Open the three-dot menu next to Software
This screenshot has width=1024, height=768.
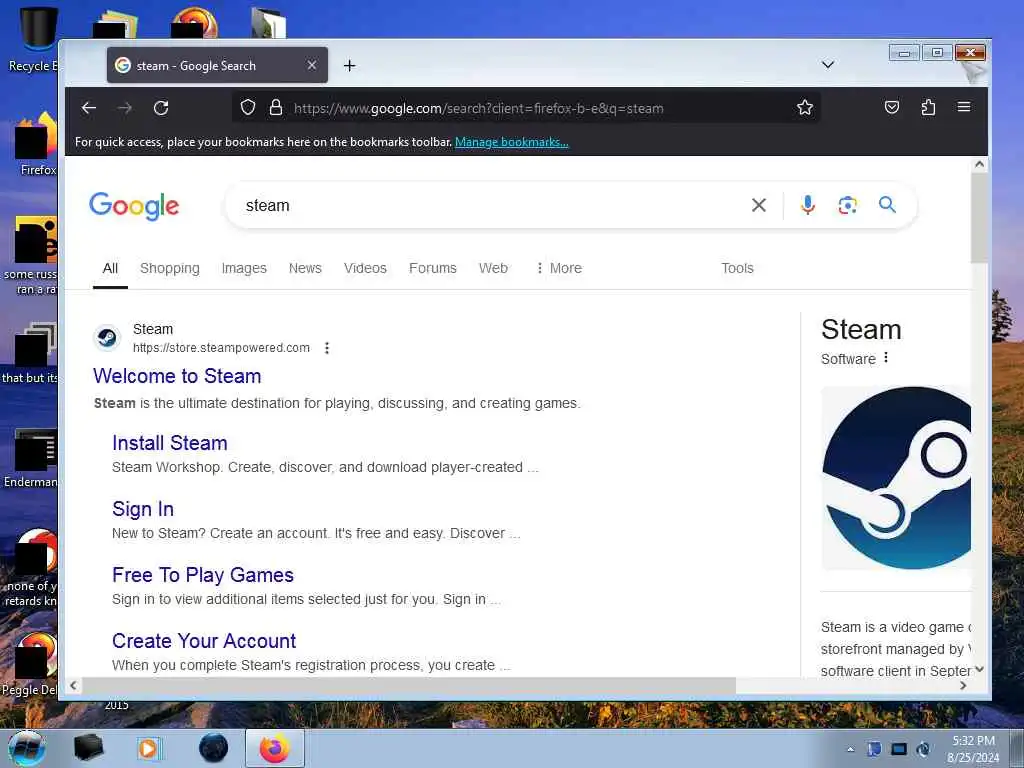point(886,358)
